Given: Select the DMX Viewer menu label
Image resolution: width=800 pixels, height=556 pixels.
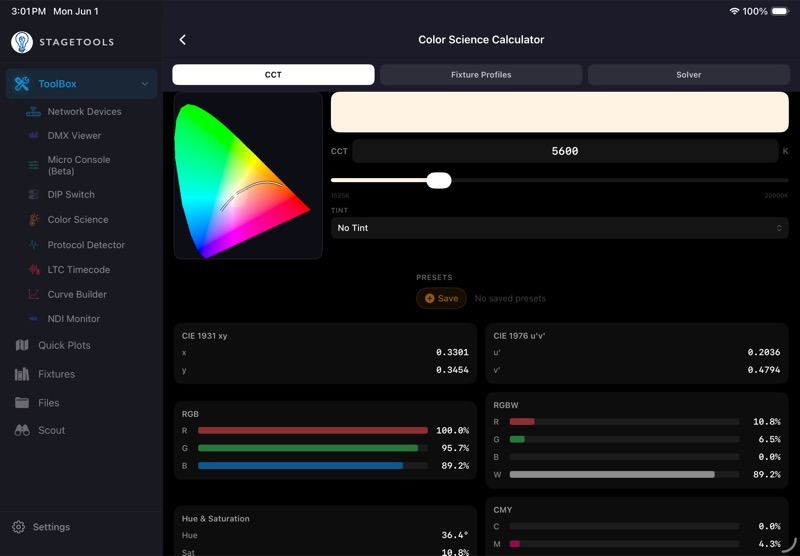Looking at the screenshot, I should (x=74, y=136).
